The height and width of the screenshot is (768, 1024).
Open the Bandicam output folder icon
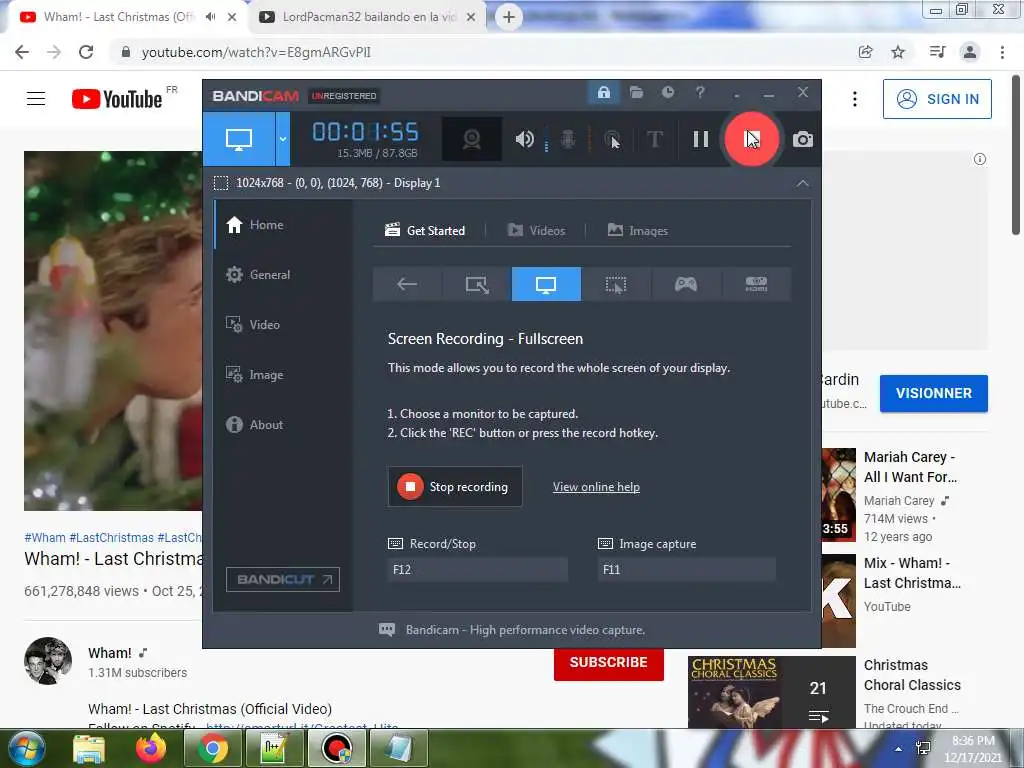click(x=636, y=93)
